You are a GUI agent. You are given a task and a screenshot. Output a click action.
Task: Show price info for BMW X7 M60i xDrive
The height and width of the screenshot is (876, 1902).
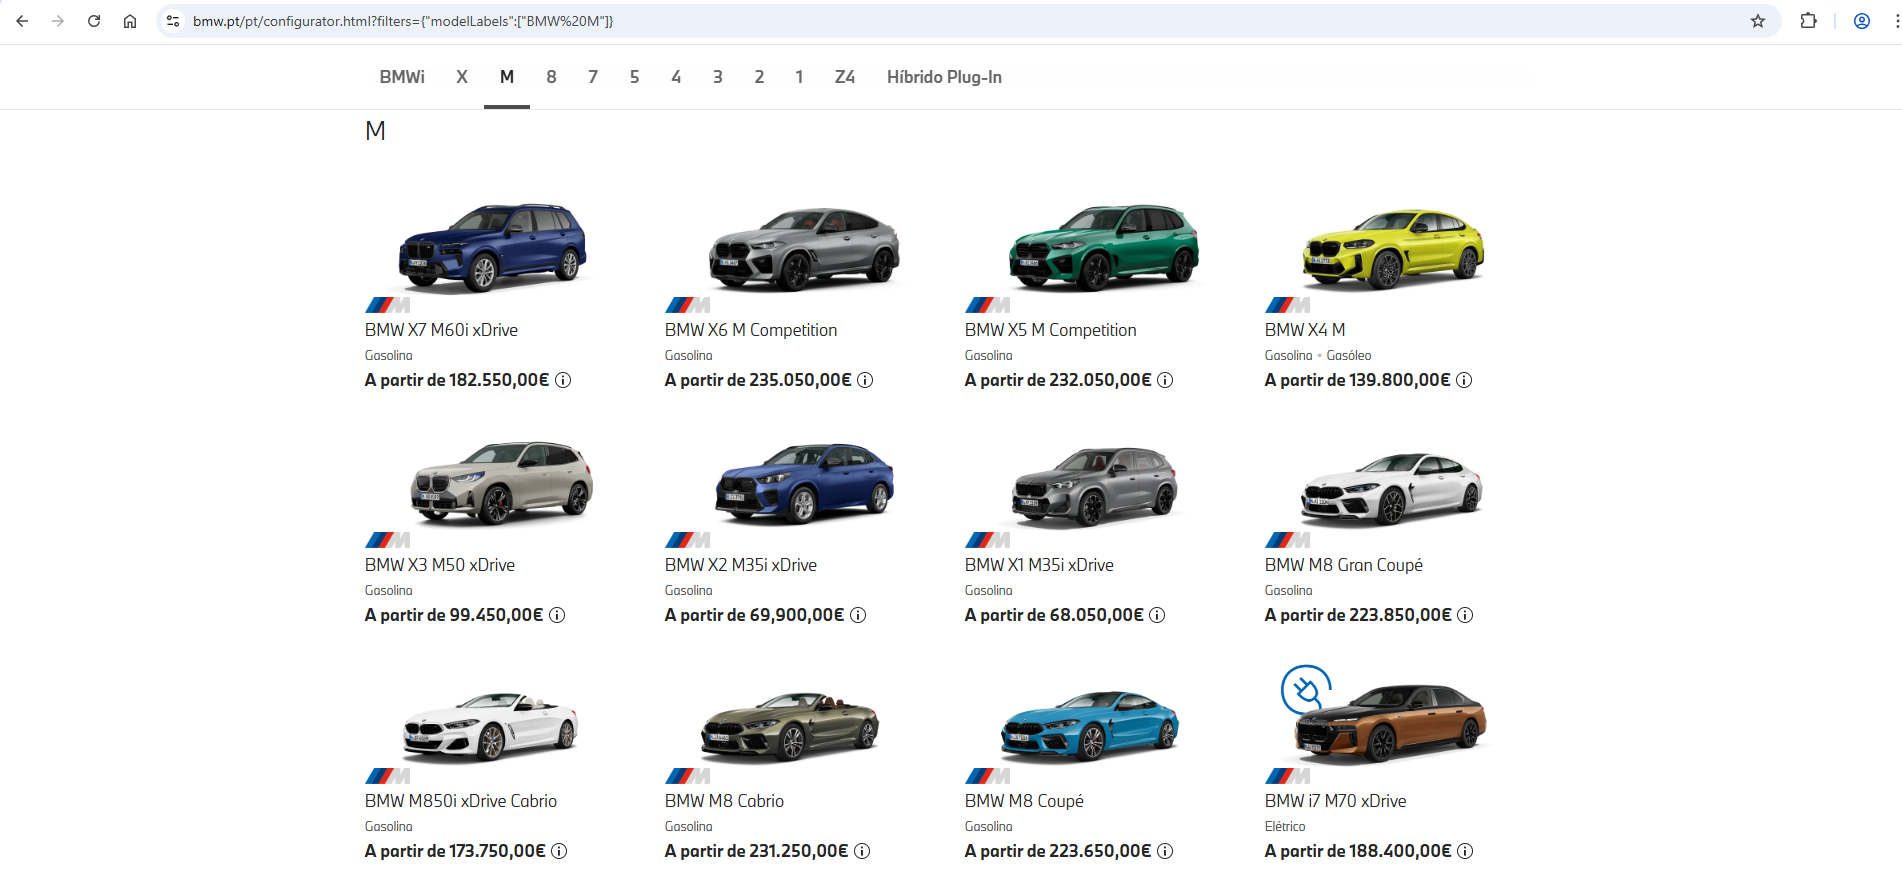point(563,380)
